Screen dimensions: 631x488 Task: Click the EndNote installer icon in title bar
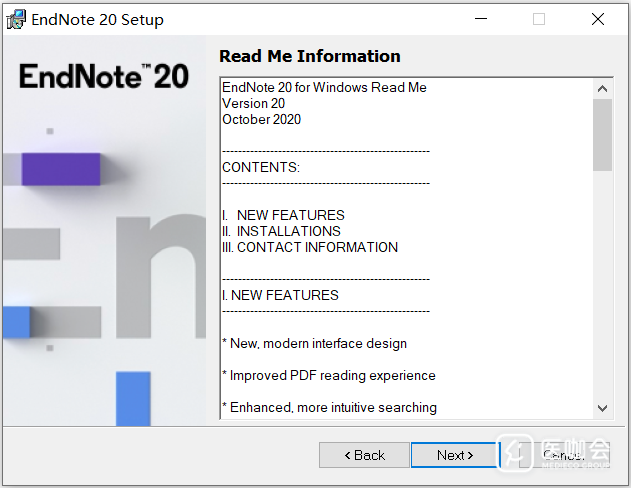coord(16,19)
